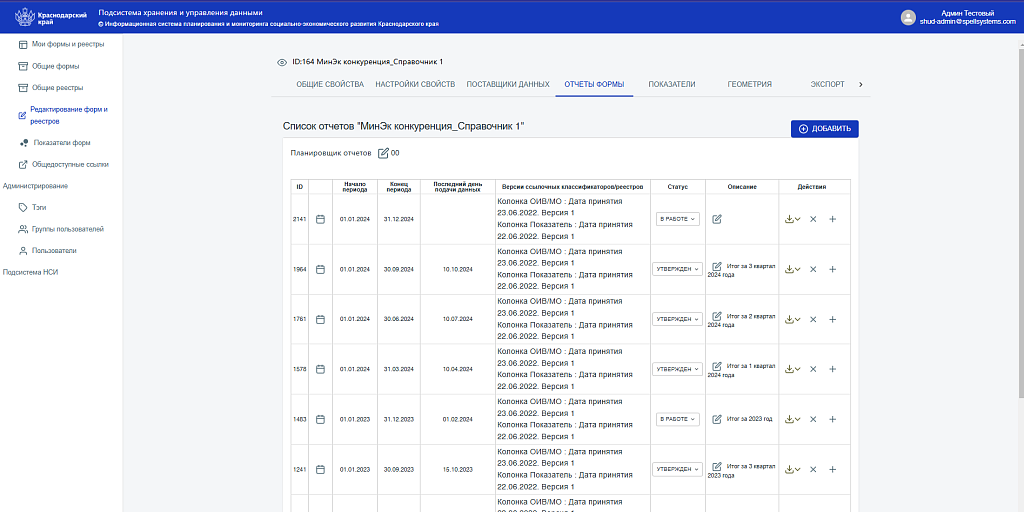Go to Общедоступные ссылки in sidebar
The width and height of the screenshot is (1024, 512).
pos(70,164)
